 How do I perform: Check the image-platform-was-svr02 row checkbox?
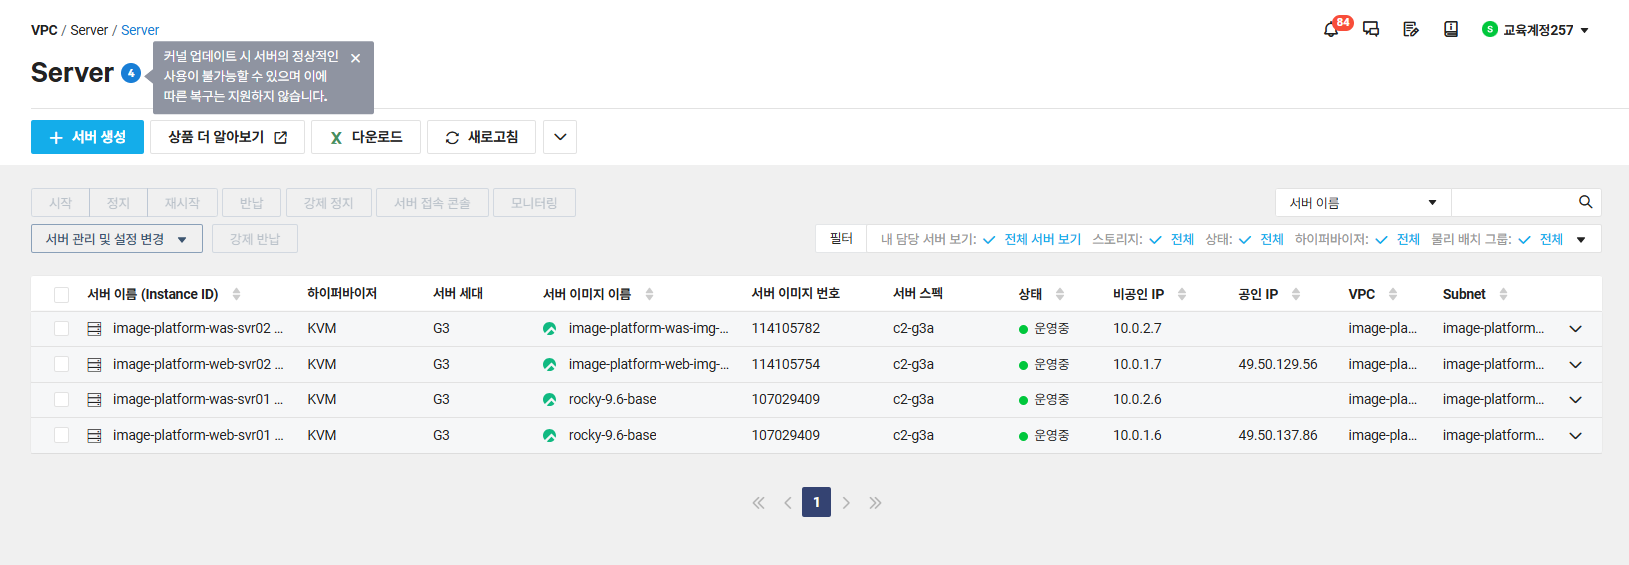62,329
